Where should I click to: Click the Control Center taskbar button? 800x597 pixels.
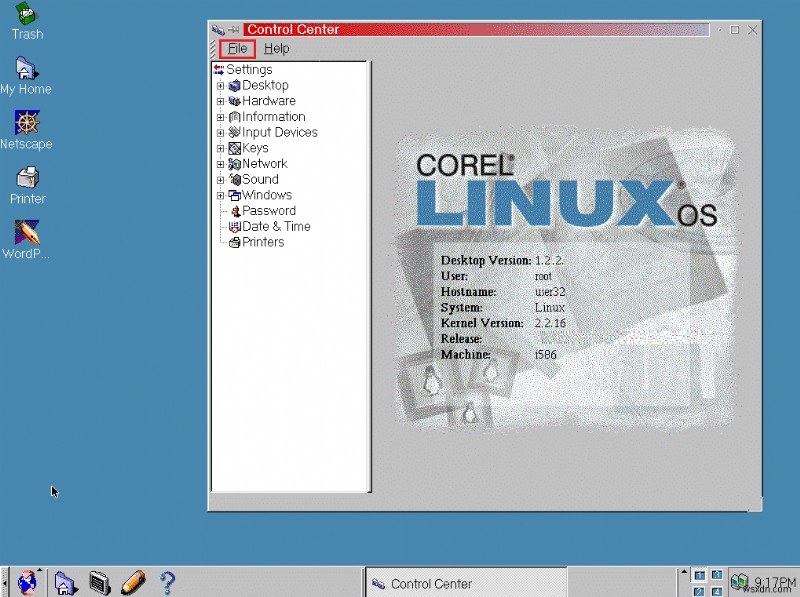[466, 583]
